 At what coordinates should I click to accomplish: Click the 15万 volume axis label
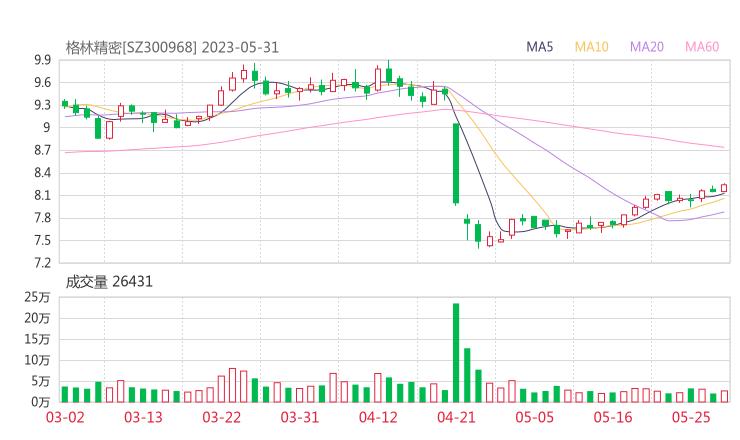[x=37, y=339]
